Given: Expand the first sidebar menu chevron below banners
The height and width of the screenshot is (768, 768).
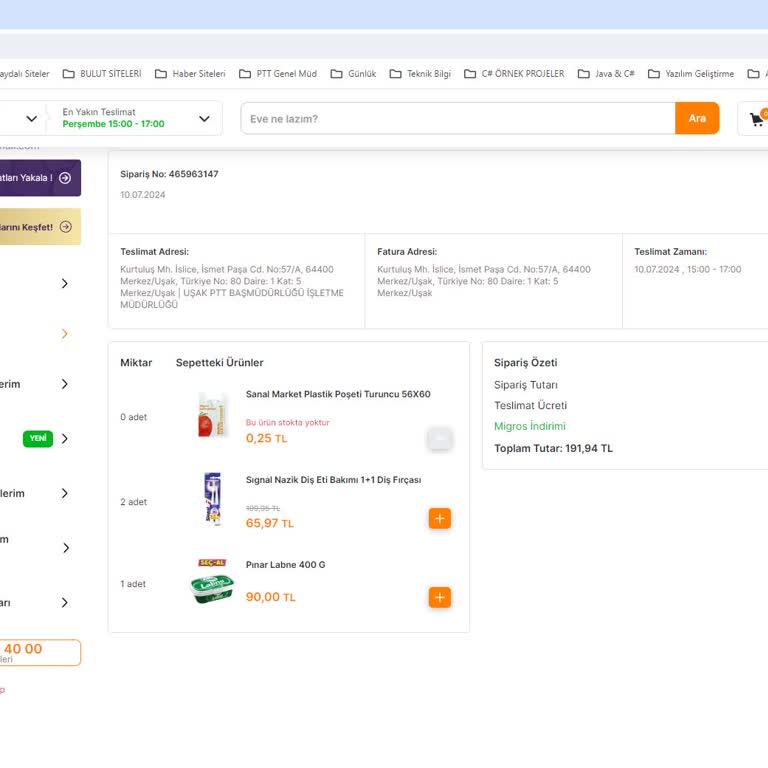Looking at the screenshot, I should pos(65,284).
